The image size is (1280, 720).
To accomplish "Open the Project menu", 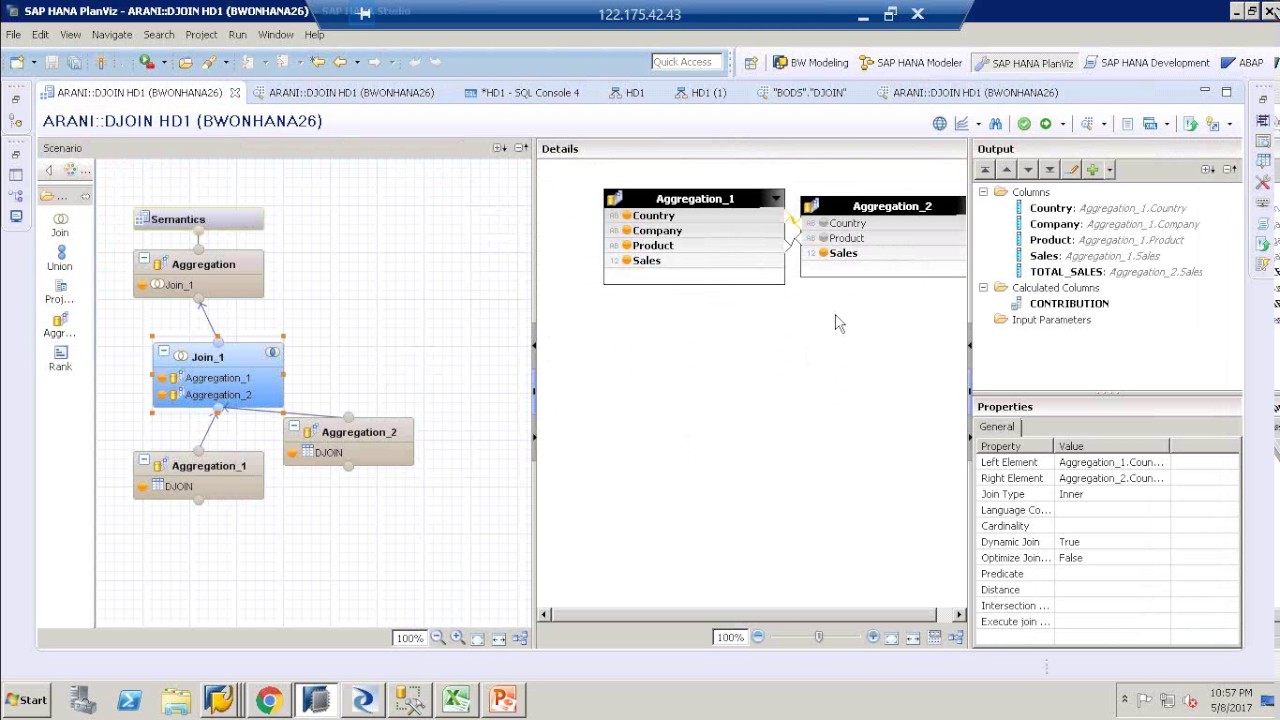I will 201,35.
